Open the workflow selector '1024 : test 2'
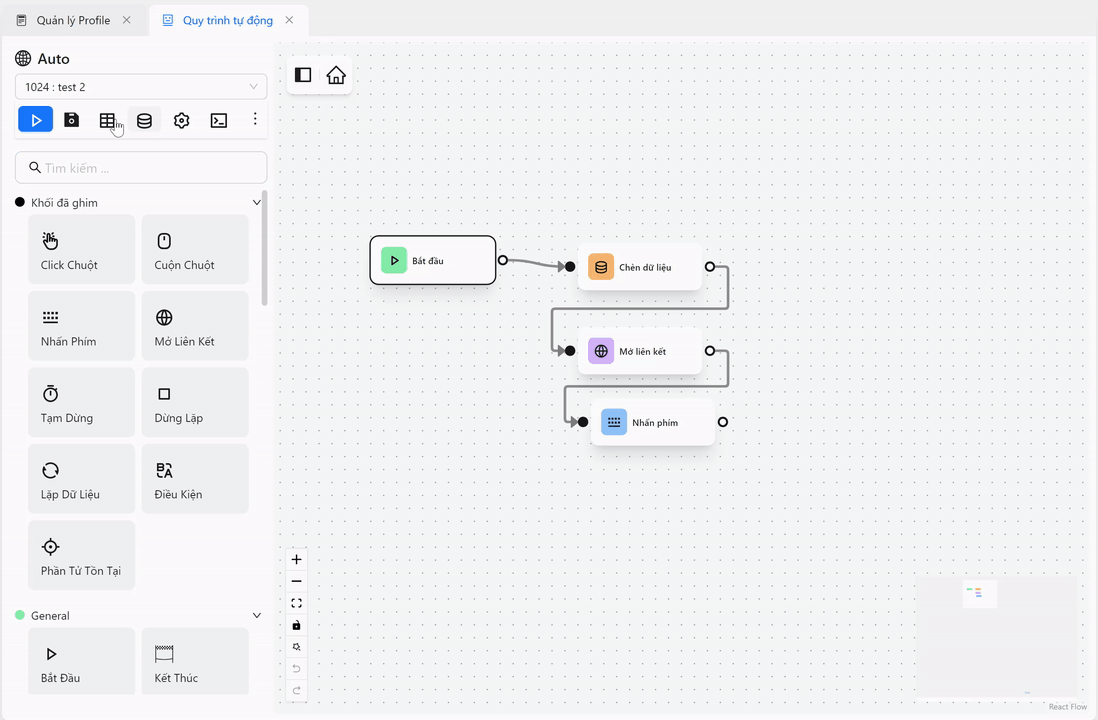 (141, 87)
